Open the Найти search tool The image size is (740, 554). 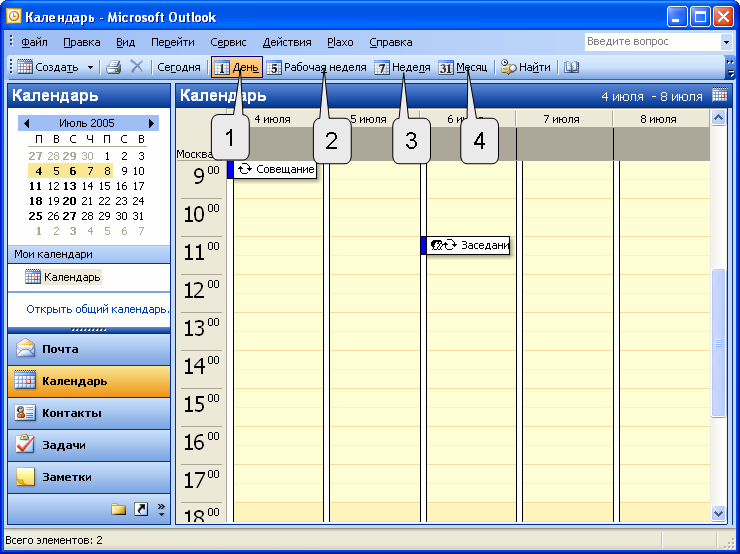pos(525,67)
